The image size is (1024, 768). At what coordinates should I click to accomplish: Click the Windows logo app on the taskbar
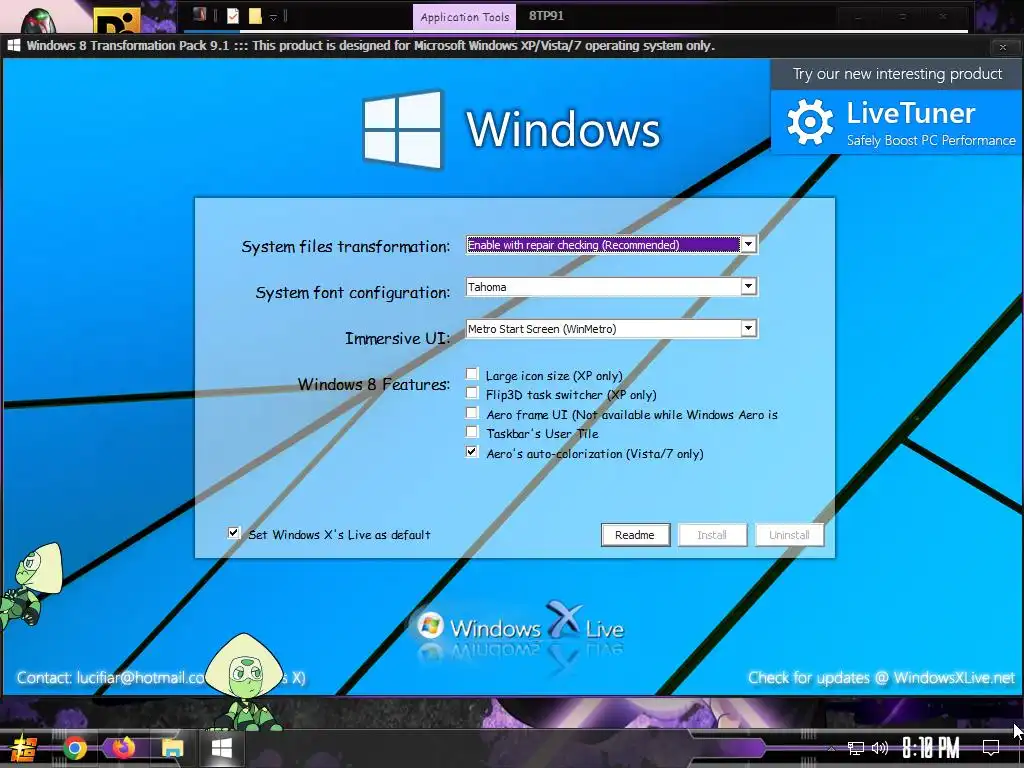coord(221,748)
